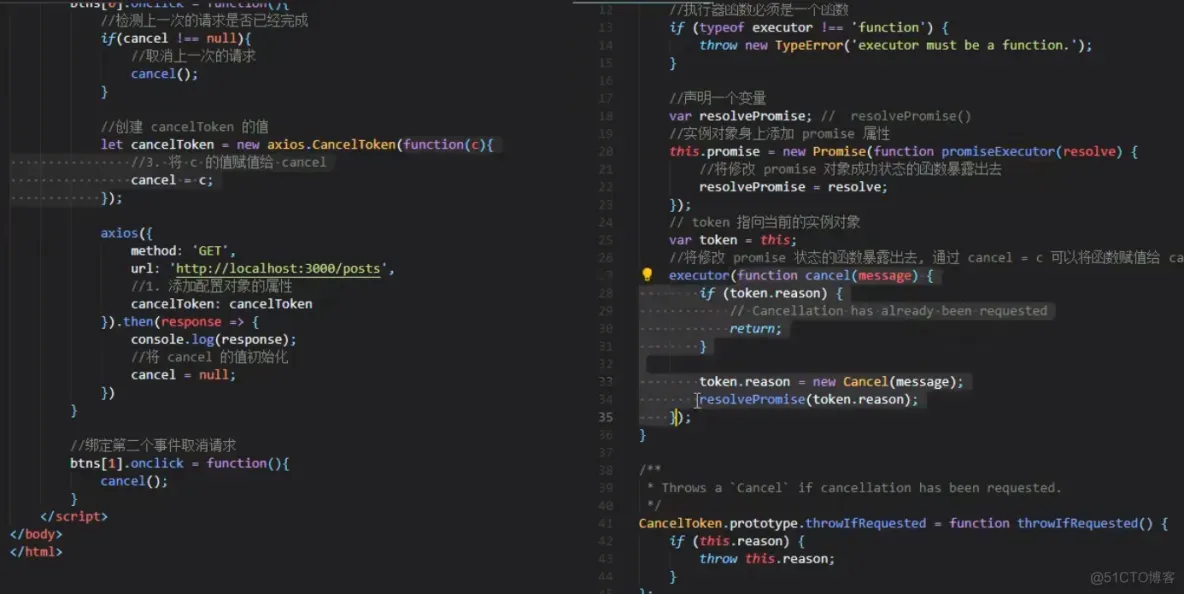Screen dimensions: 1184x594
Task: Click the 'if (this.reason) {' line
Action: coord(737,541)
